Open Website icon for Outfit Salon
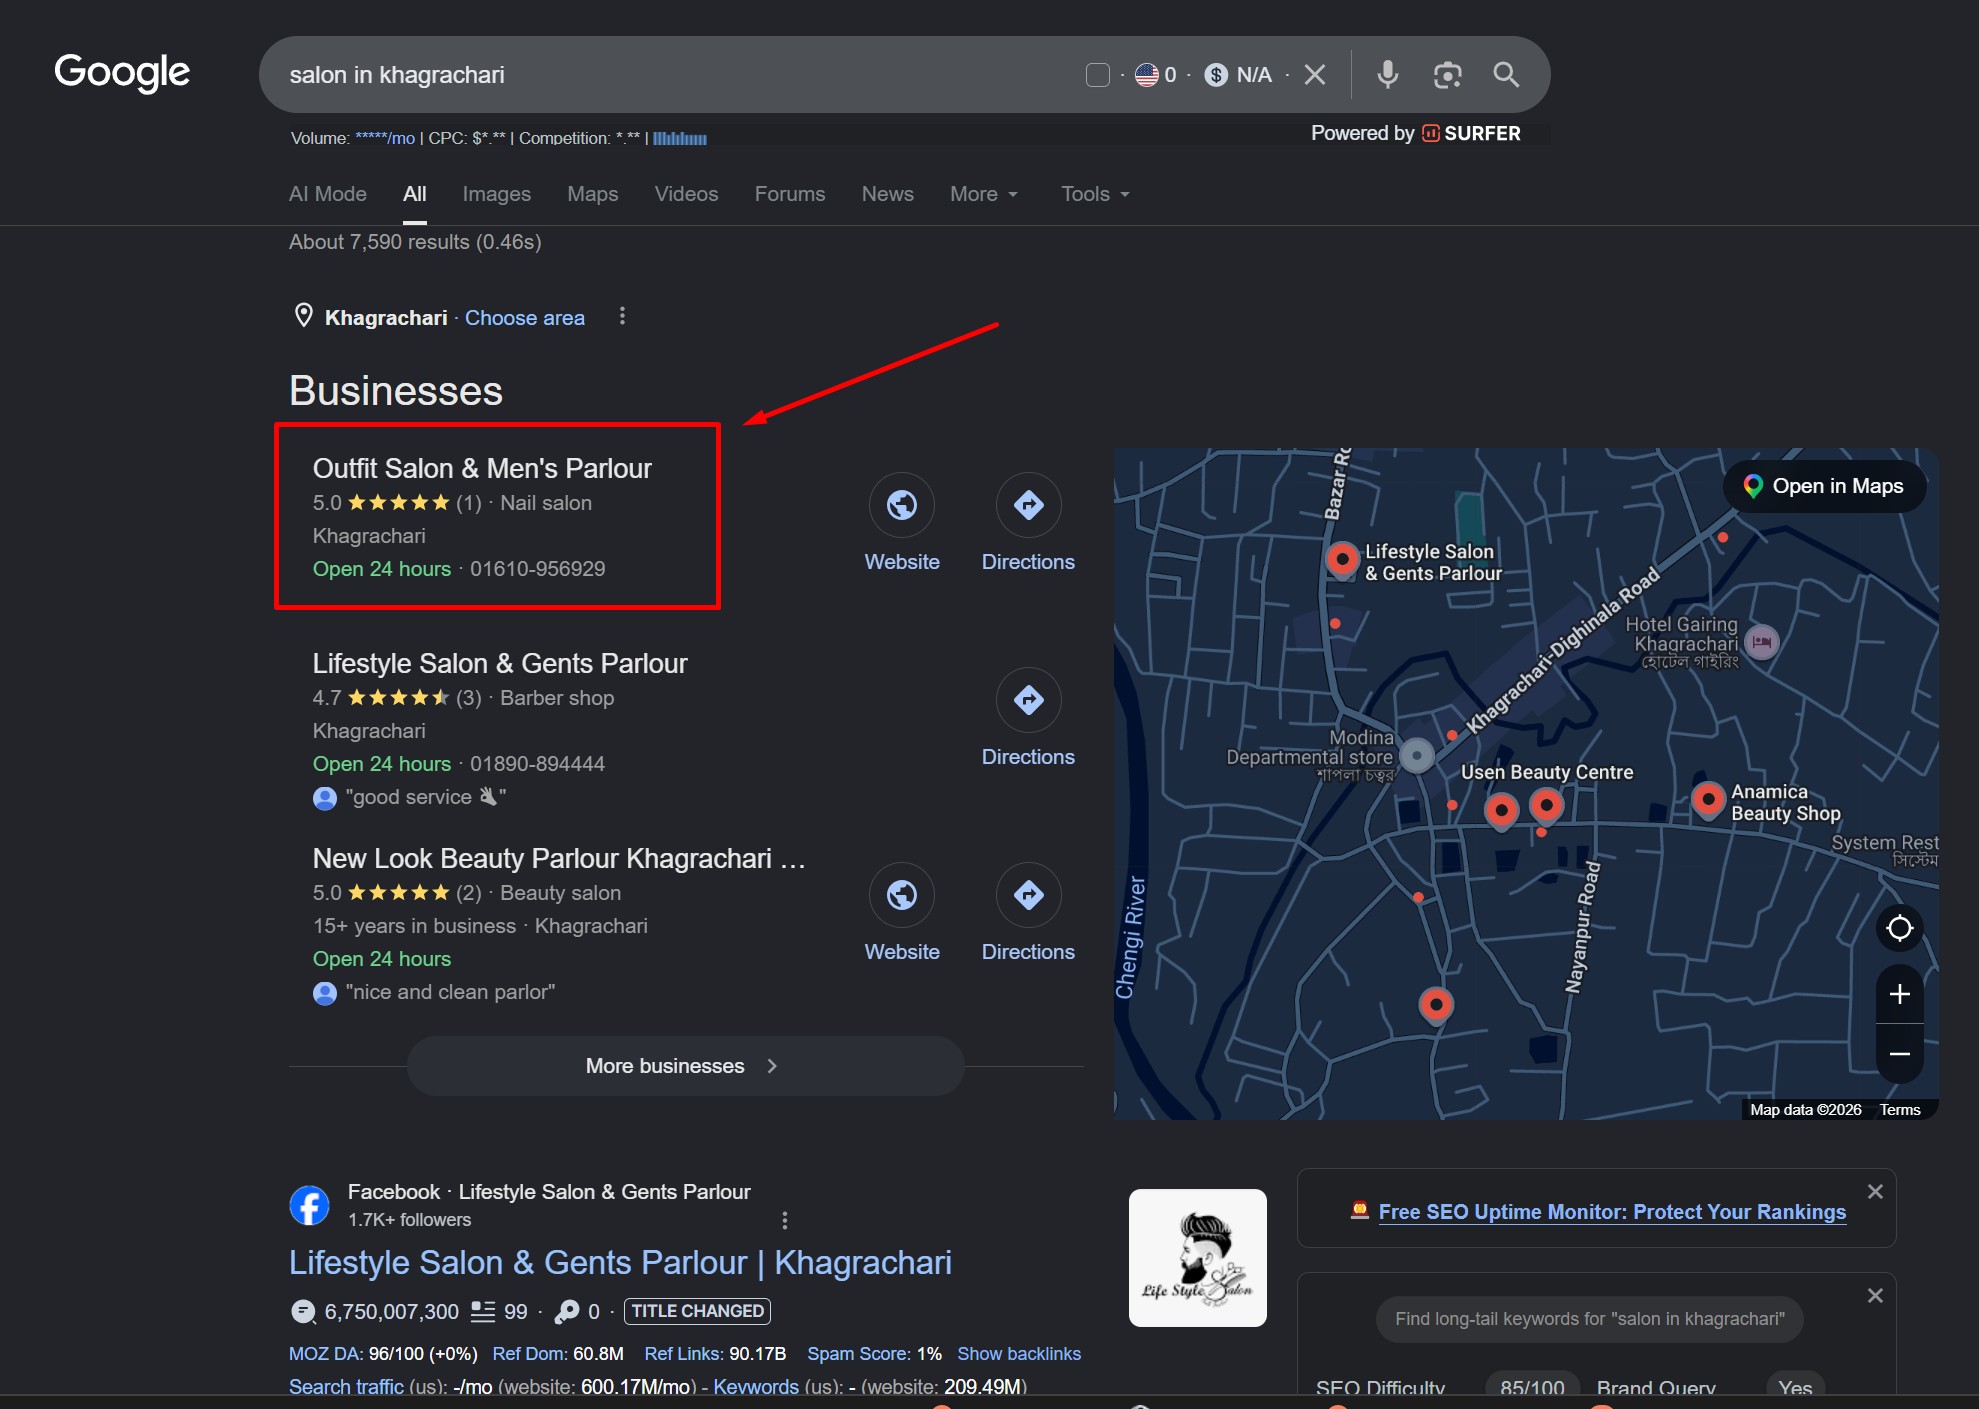Viewport: 1979px width, 1409px height. click(902, 505)
